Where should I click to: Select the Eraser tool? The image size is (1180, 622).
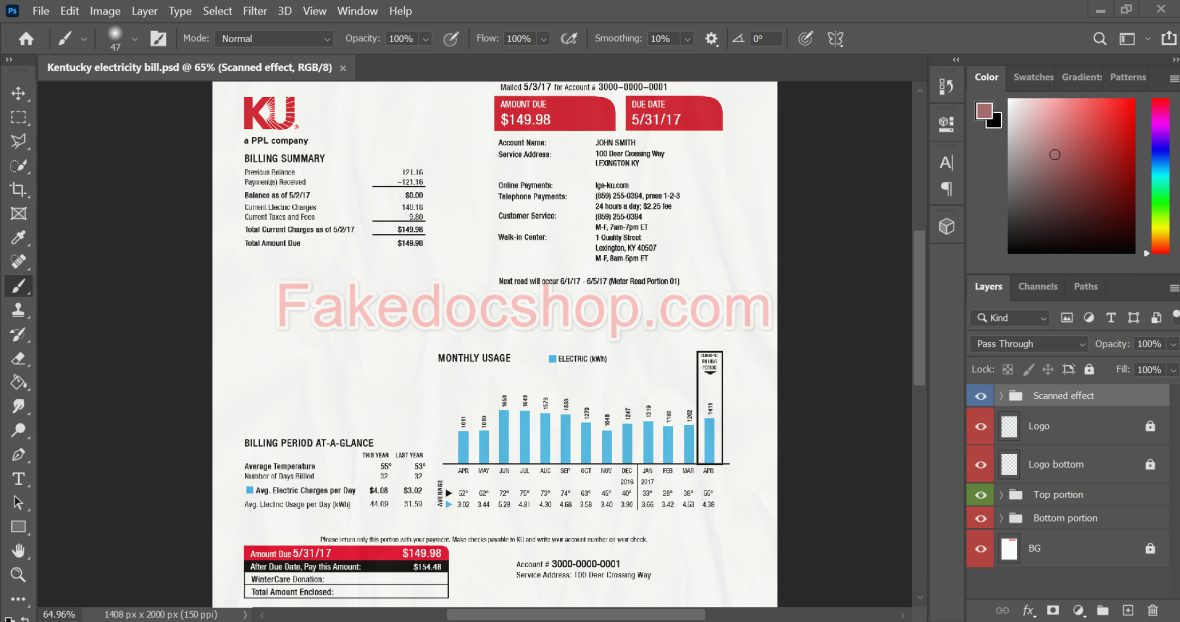[19, 358]
